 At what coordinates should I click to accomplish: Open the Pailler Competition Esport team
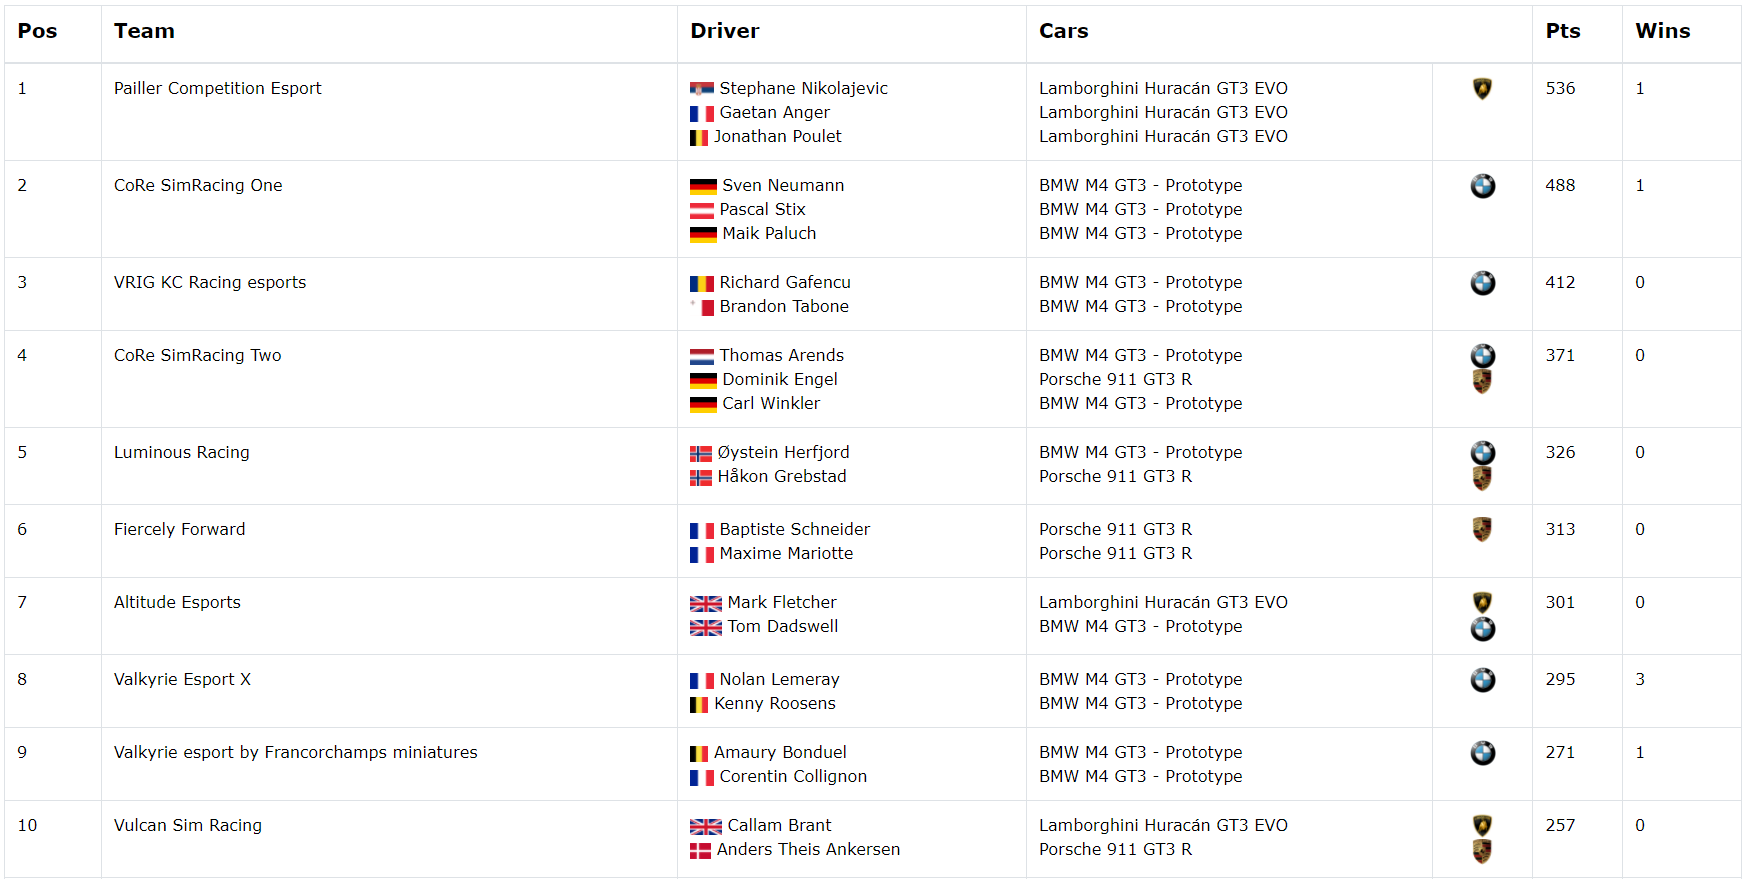(x=218, y=88)
